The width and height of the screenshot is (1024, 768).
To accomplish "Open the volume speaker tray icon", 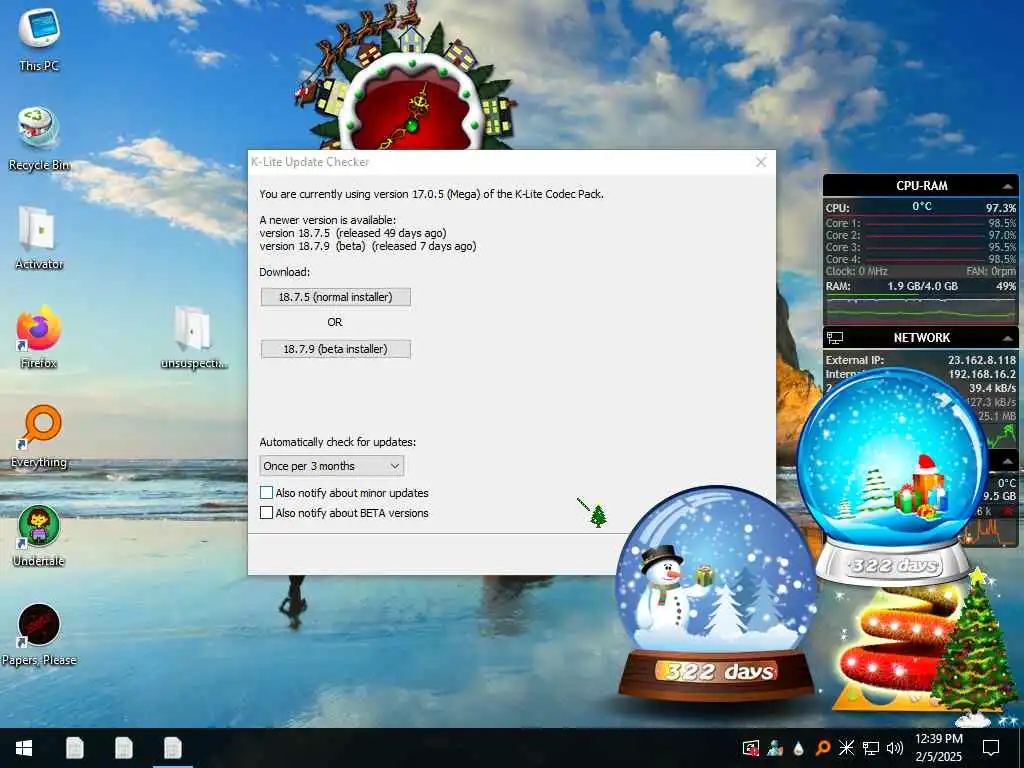I will pos(895,748).
